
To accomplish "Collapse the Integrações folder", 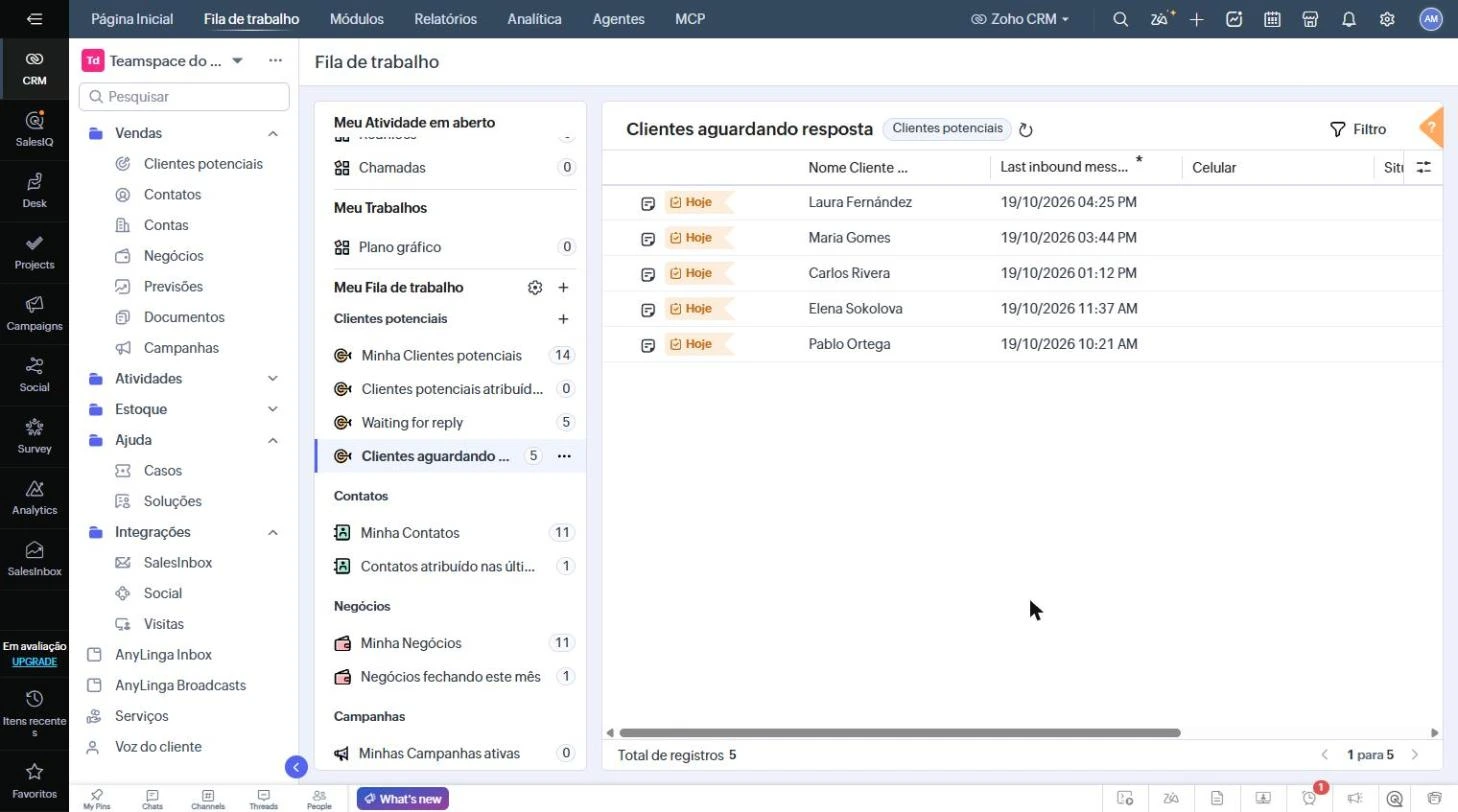I will click(273, 532).
